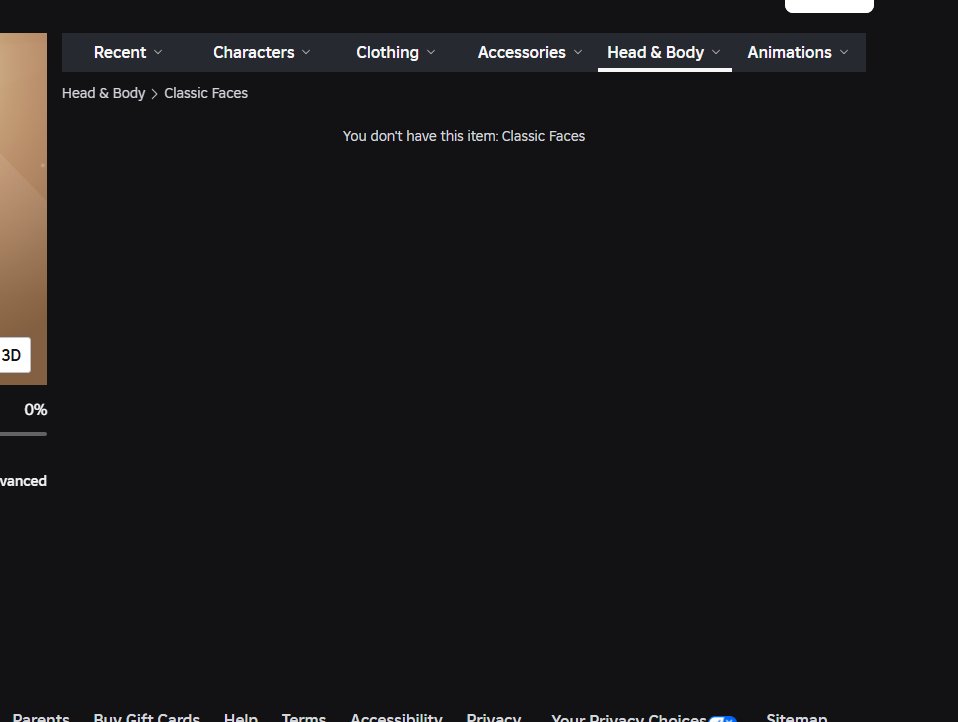The image size is (958, 722).
Task: Expand the Accessories dropdown chevron
Action: click(577, 53)
